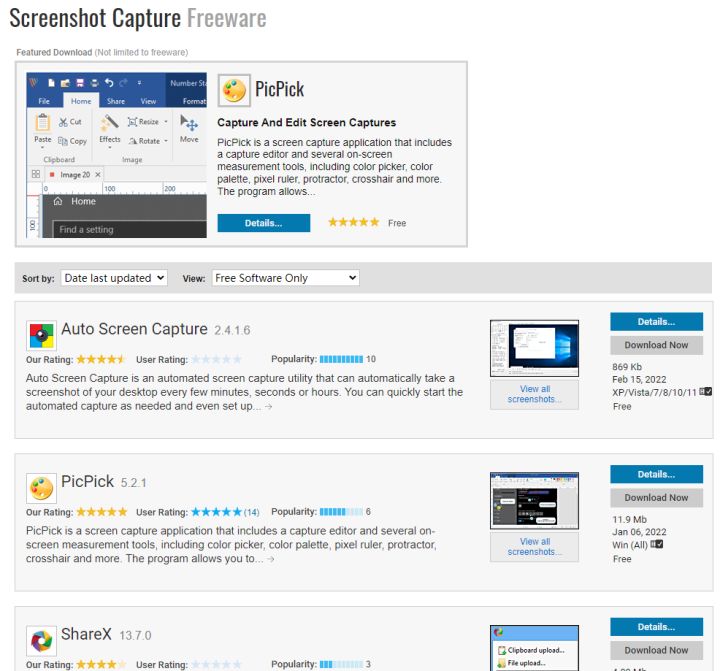Click Auto Screen Capture screenshot thumbnail
Viewport: 720px width, 671px height.
coord(534,348)
